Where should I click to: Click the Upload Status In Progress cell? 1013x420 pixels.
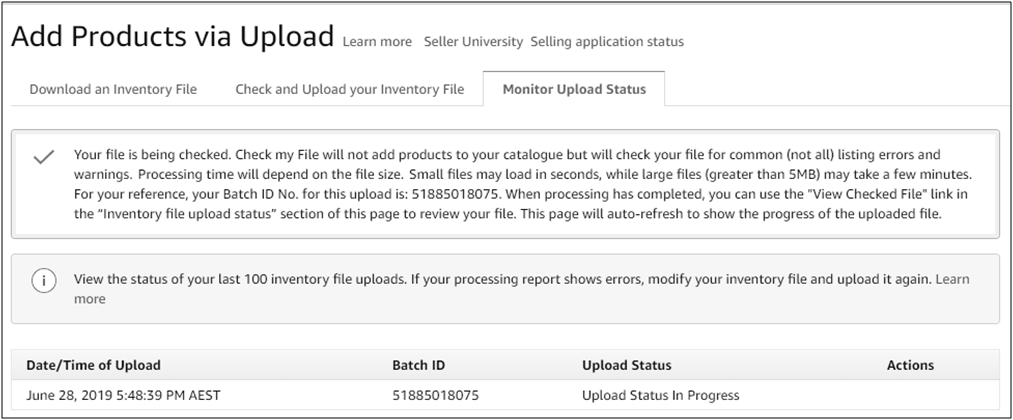point(660,395)
